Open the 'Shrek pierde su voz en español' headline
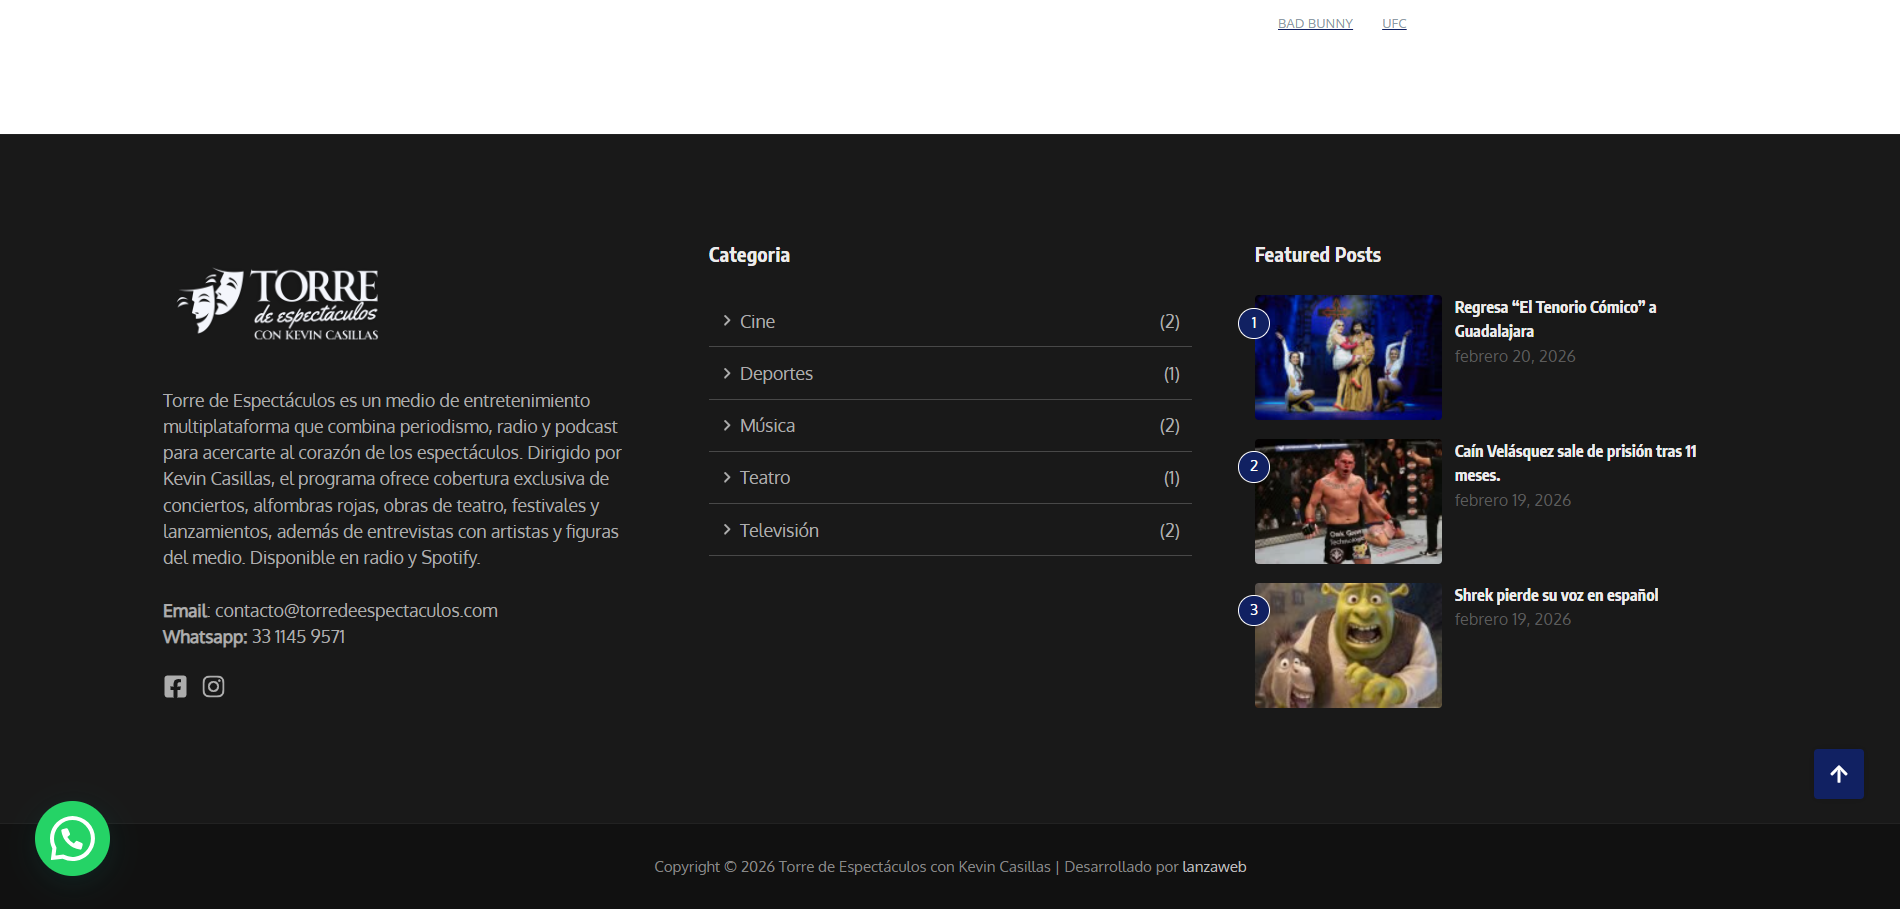Screen dimensions: 1900x909 click(1555, 595)
